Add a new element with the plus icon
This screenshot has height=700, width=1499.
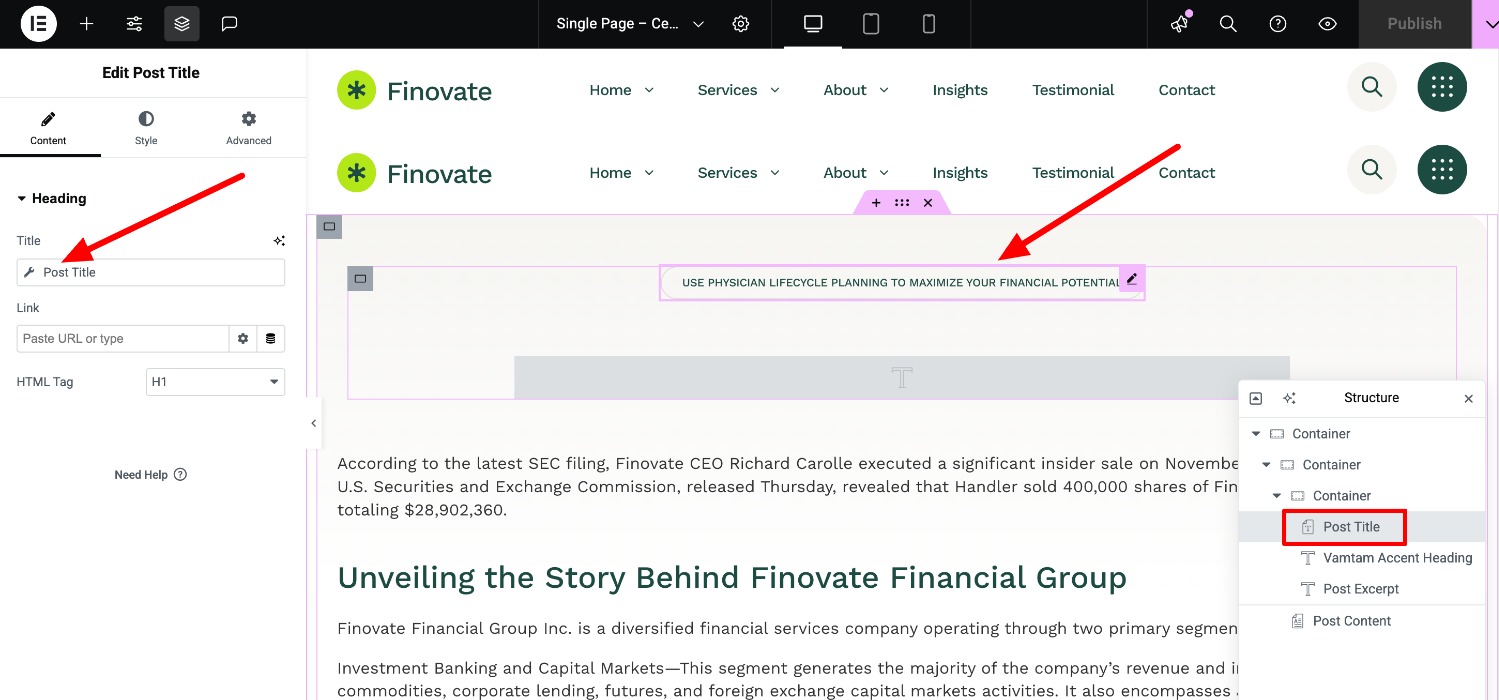click(87, 23)
